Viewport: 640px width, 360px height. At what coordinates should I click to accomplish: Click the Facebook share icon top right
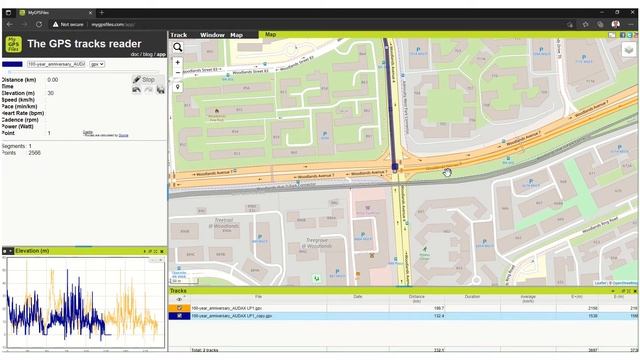[623, 35]
